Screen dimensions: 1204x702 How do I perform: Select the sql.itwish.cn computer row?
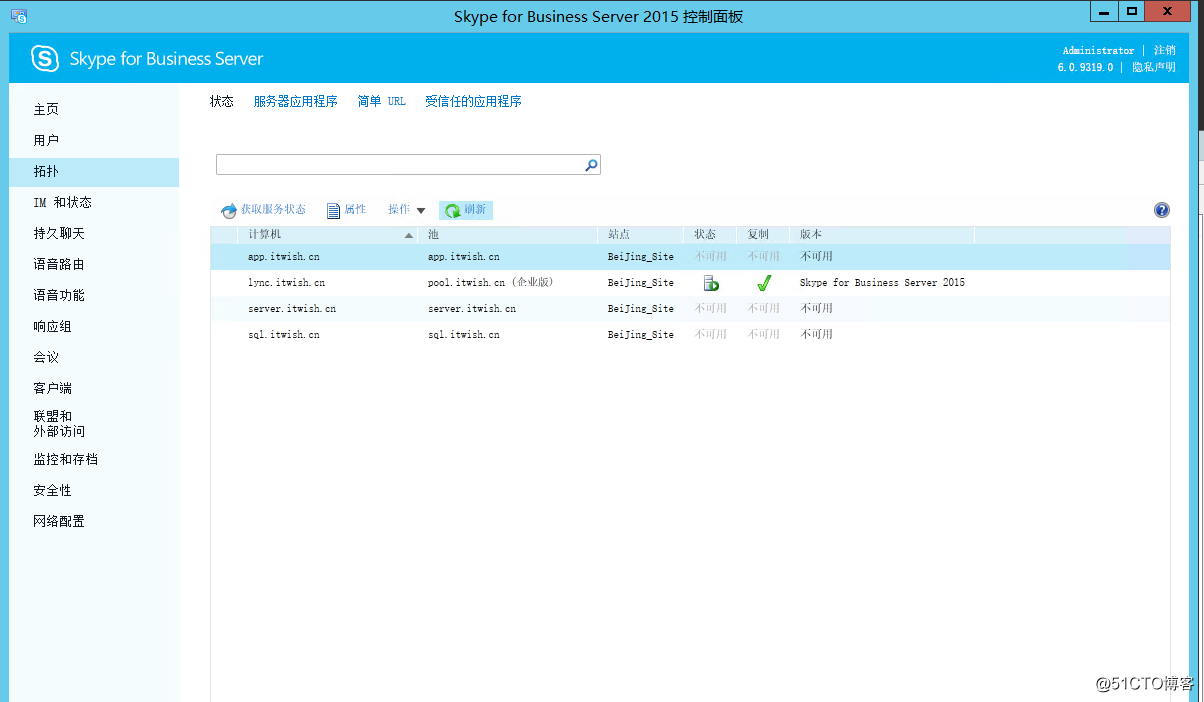click(690, 335)
